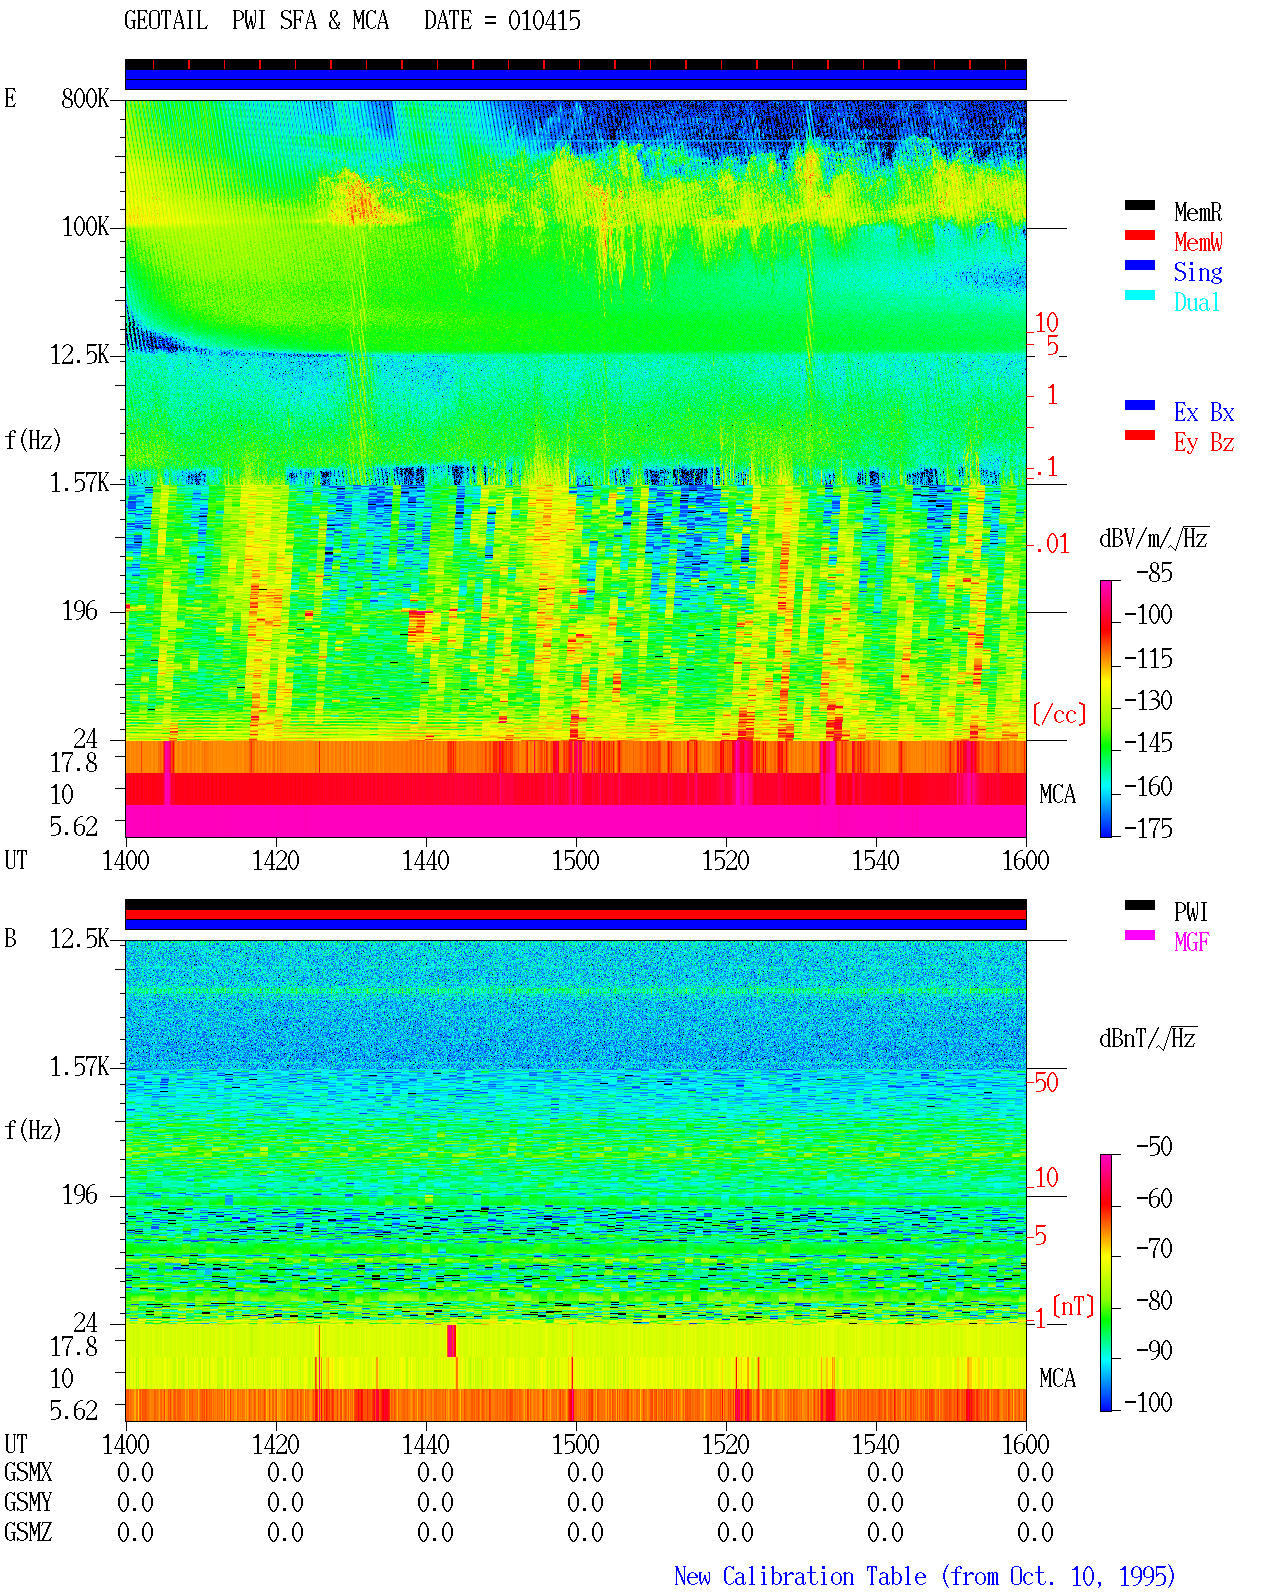Click the black MemR legend swatch

click(x=1140, y=205)
